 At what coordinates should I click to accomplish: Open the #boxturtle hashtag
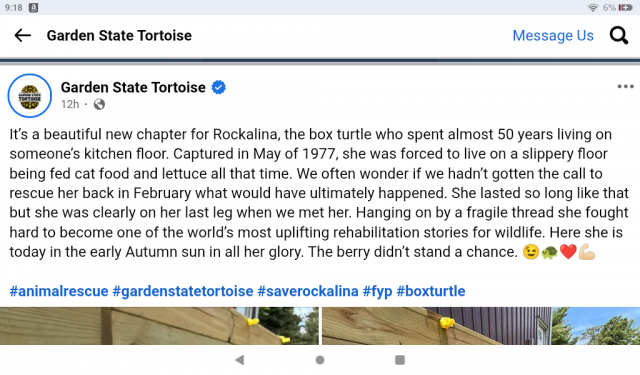click(x=431, y=291)
